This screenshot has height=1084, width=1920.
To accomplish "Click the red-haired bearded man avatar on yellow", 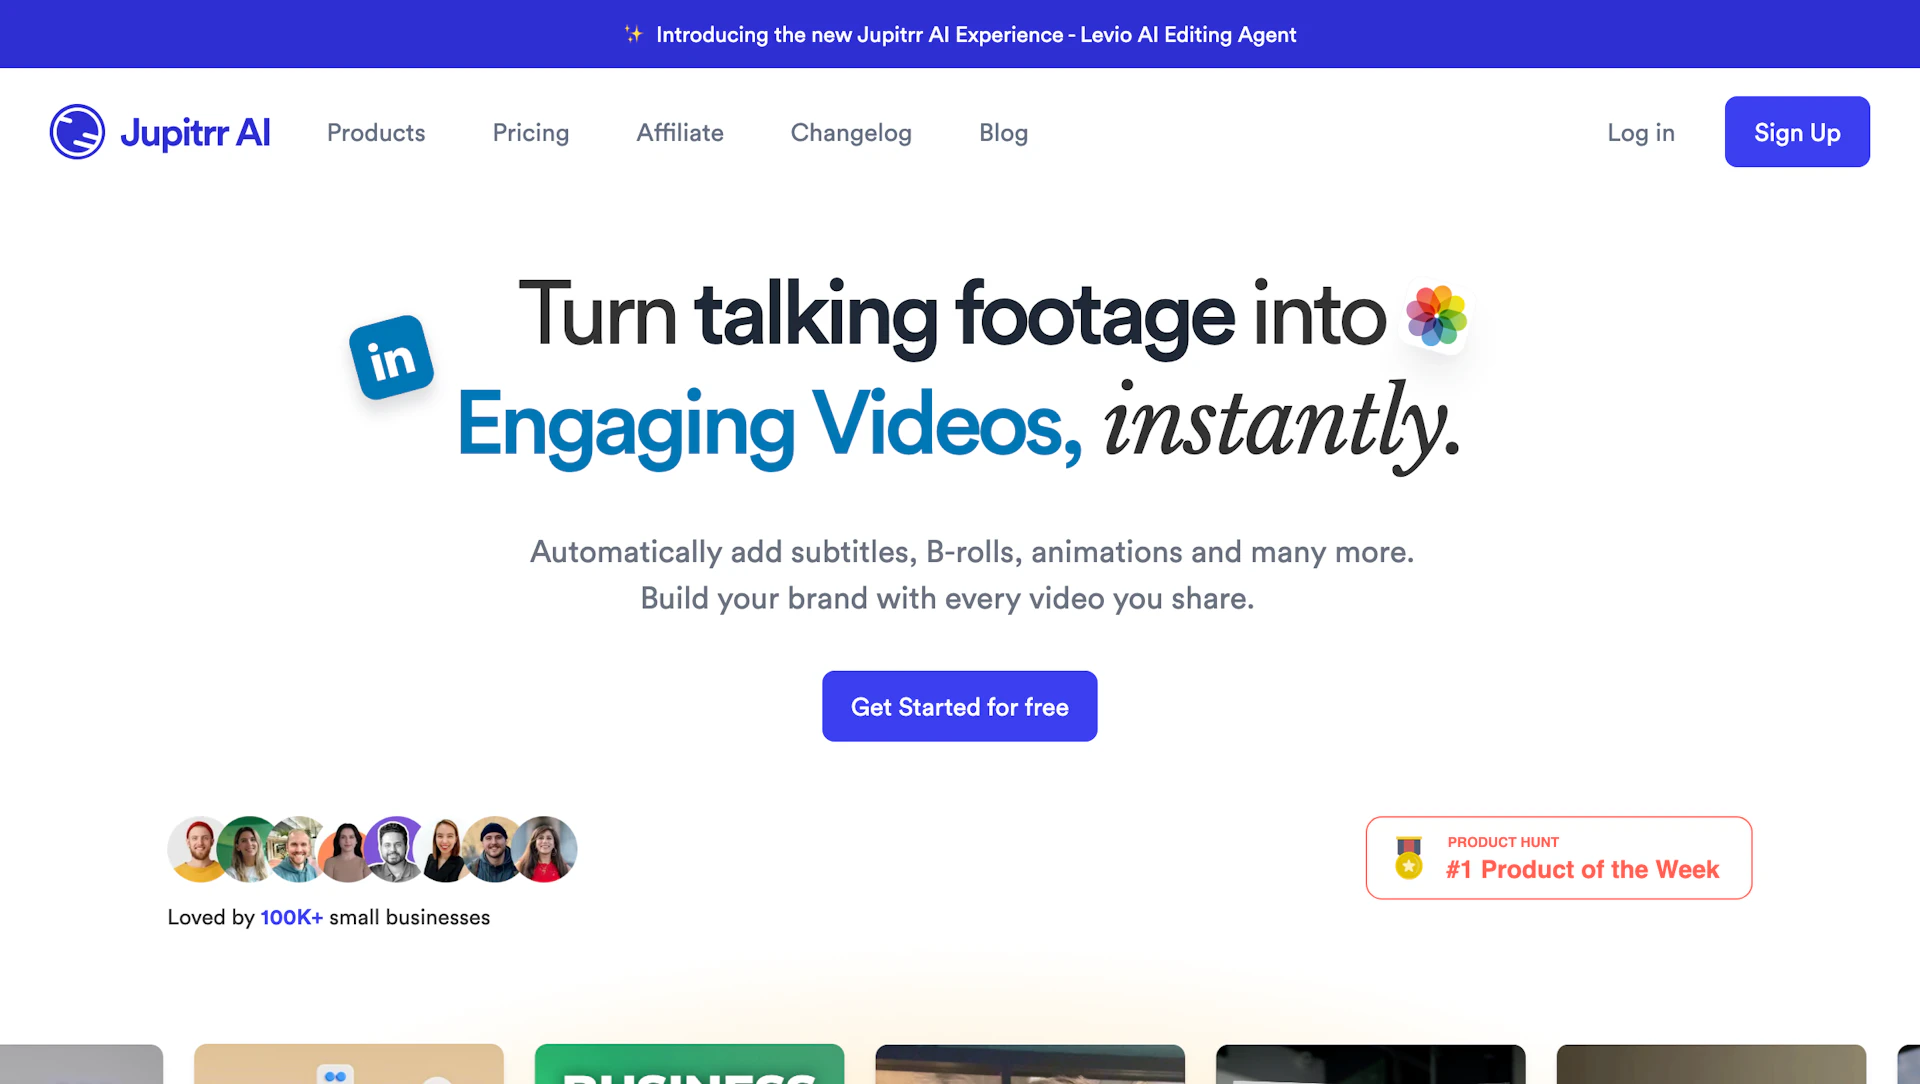I will click(200, 850).
